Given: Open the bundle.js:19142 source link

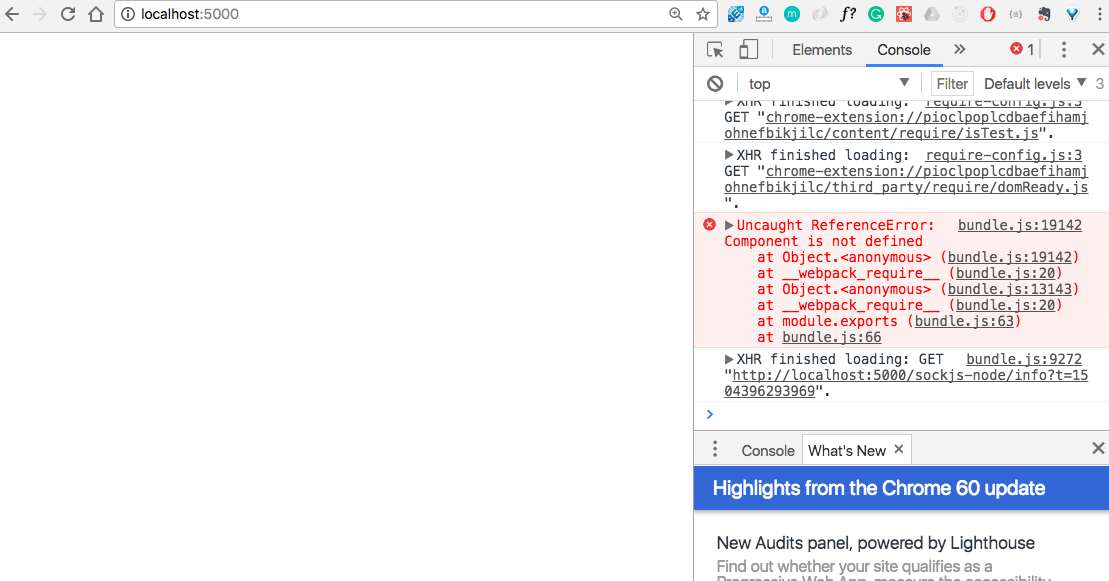Looking at the screenshot, I should click(1019, 226).
